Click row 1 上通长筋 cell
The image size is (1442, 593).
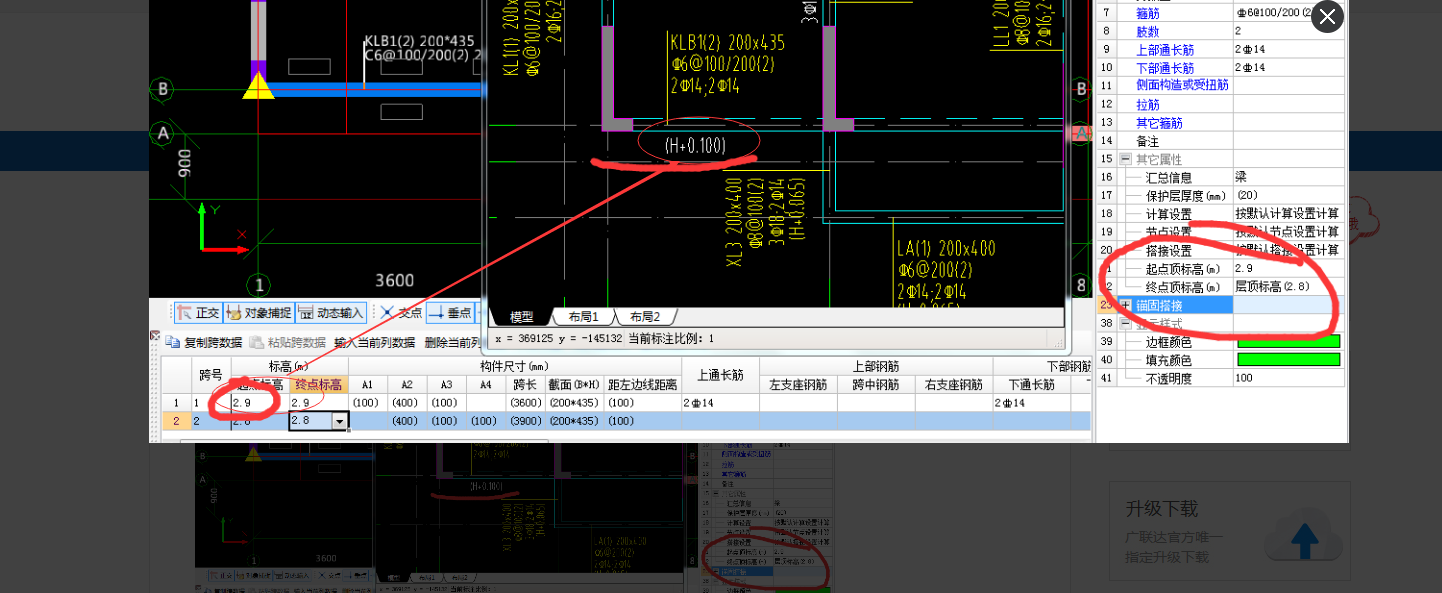click(x=720, y=403)
